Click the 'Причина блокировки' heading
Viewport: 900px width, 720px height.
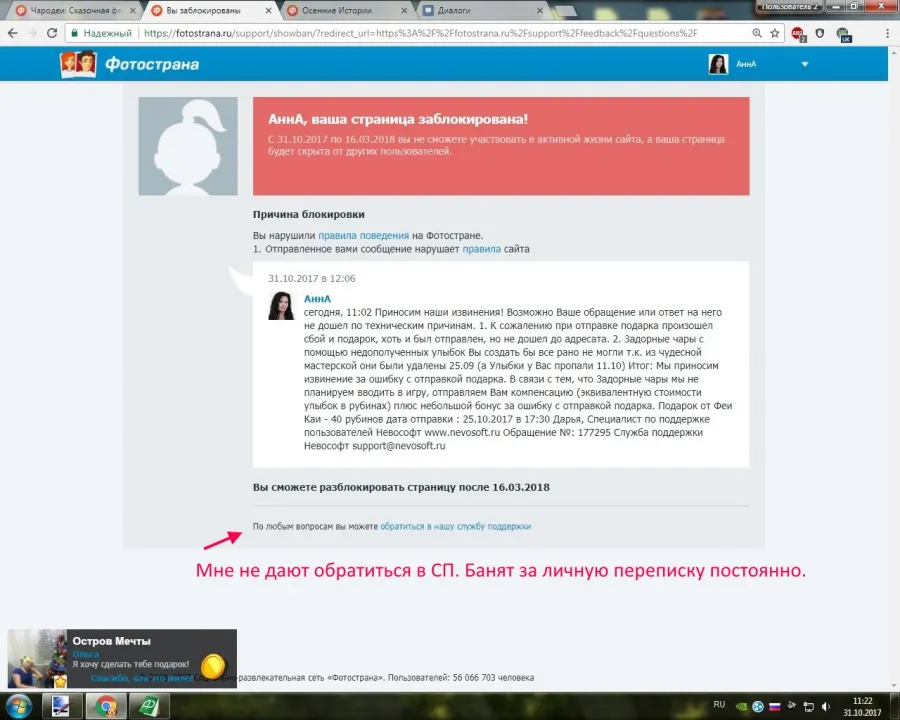(x=309, y=214)
